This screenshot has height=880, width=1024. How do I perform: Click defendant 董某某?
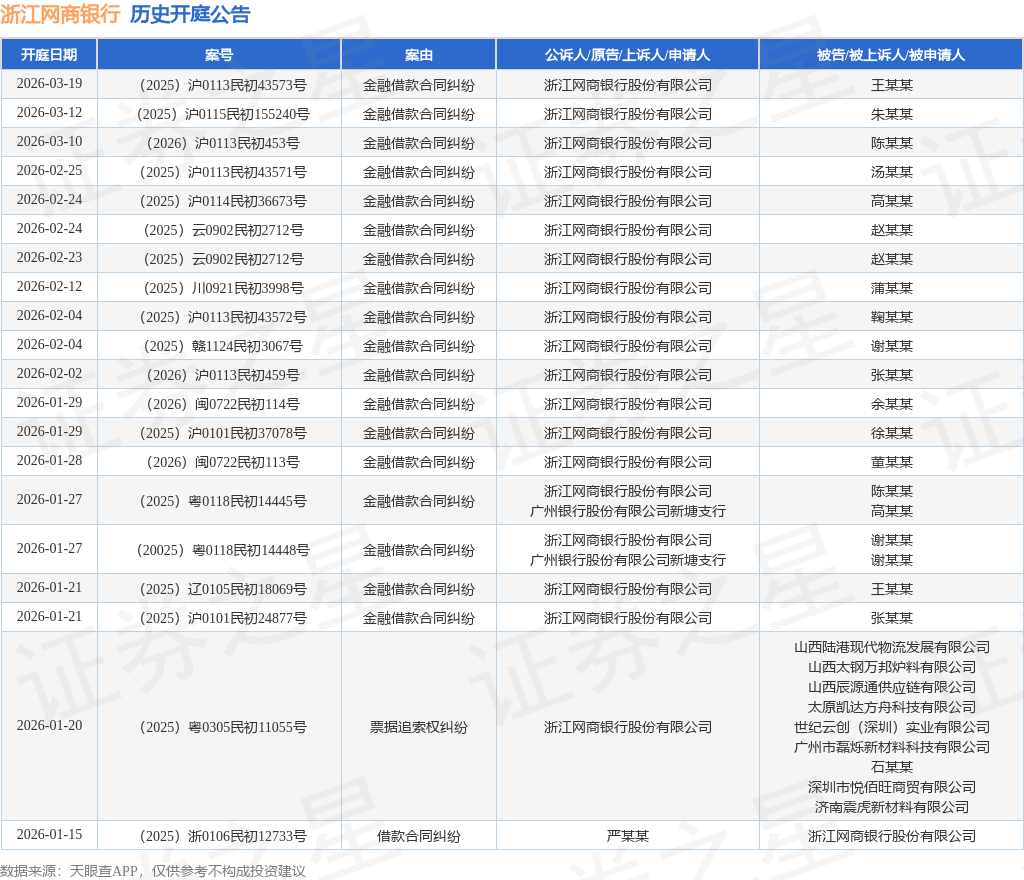click(x=891, y=462)
